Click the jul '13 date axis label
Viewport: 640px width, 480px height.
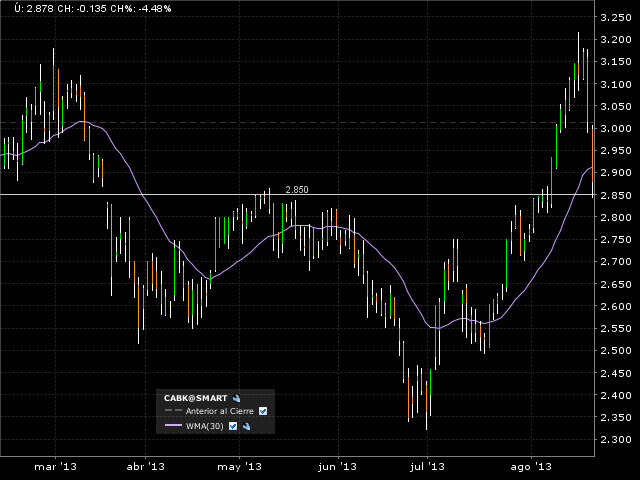tap(427, 467)
